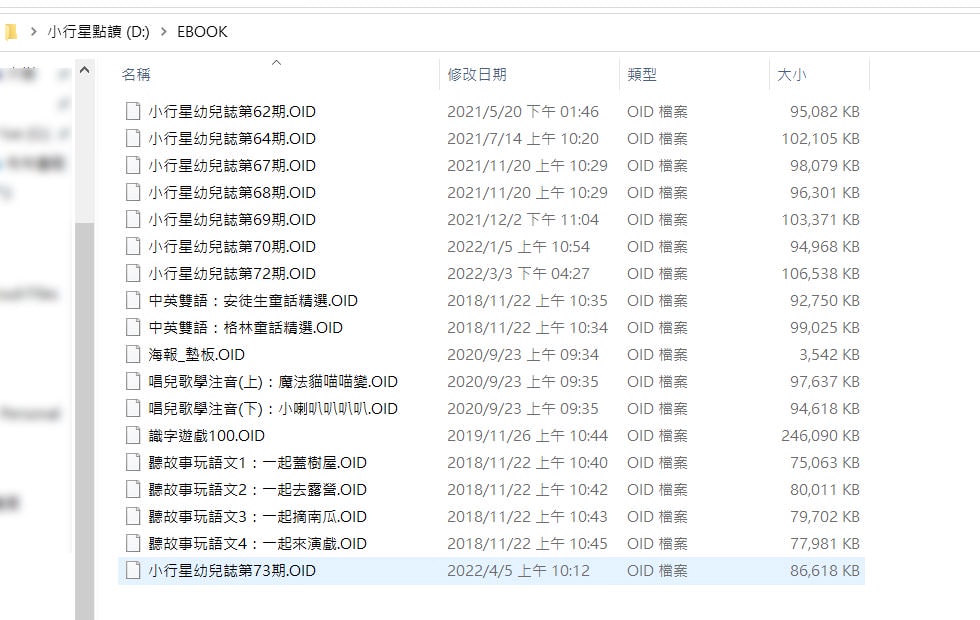This screenshot has height=620, width=980.
Task: Click file icon of 小行星幼兒誌第68期.OID
Action: [x=132, y=192]
